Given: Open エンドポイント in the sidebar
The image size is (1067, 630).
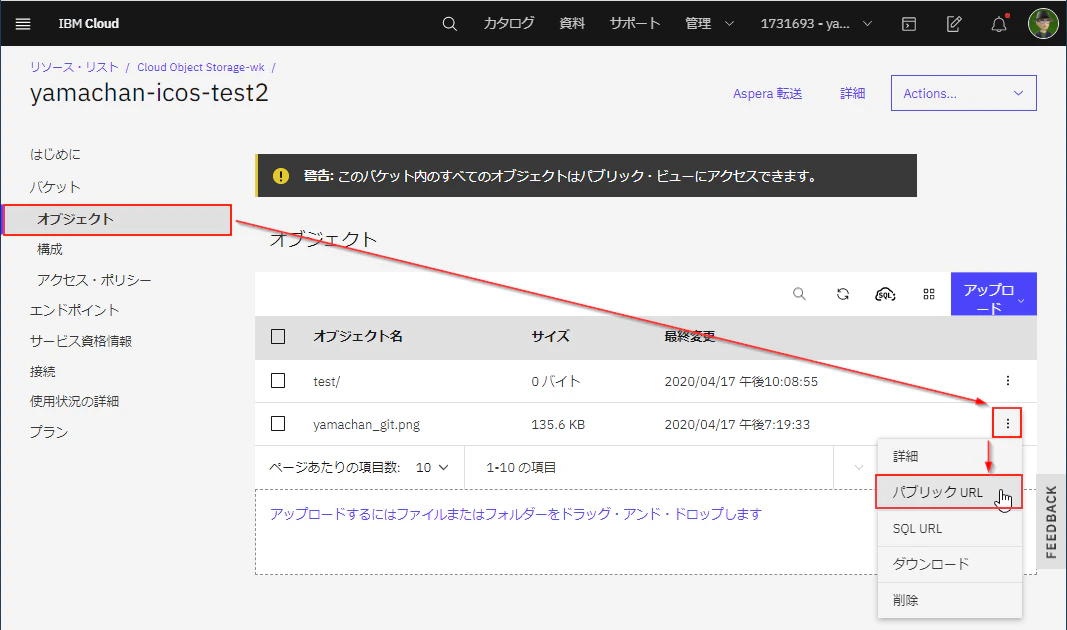Looking at the screenshot, I should 74,310.
